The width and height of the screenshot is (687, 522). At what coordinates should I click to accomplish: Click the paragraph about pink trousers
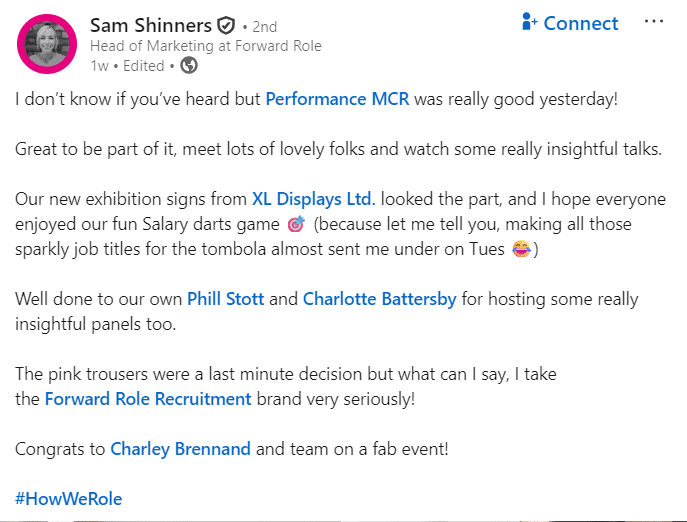[x=285, y=374]
